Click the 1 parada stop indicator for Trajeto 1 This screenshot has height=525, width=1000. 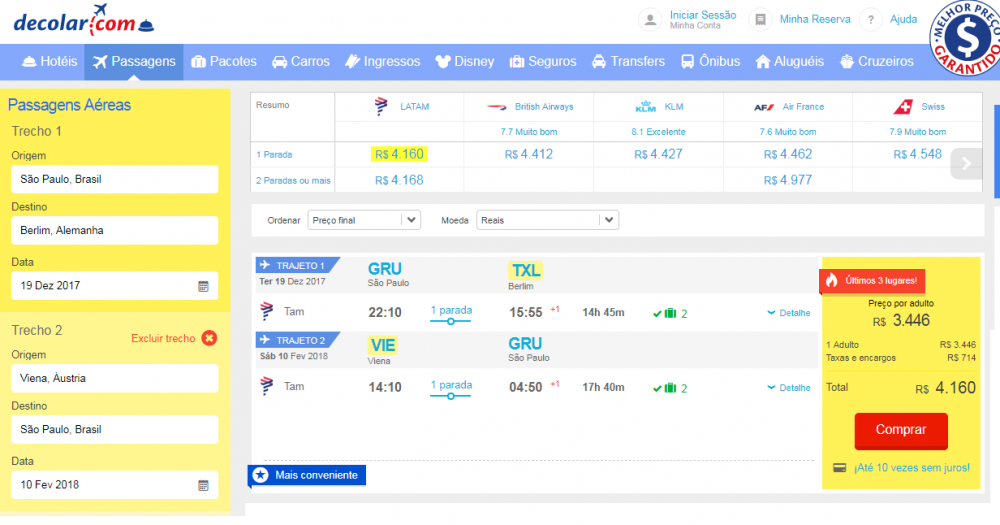click(451, 312)
